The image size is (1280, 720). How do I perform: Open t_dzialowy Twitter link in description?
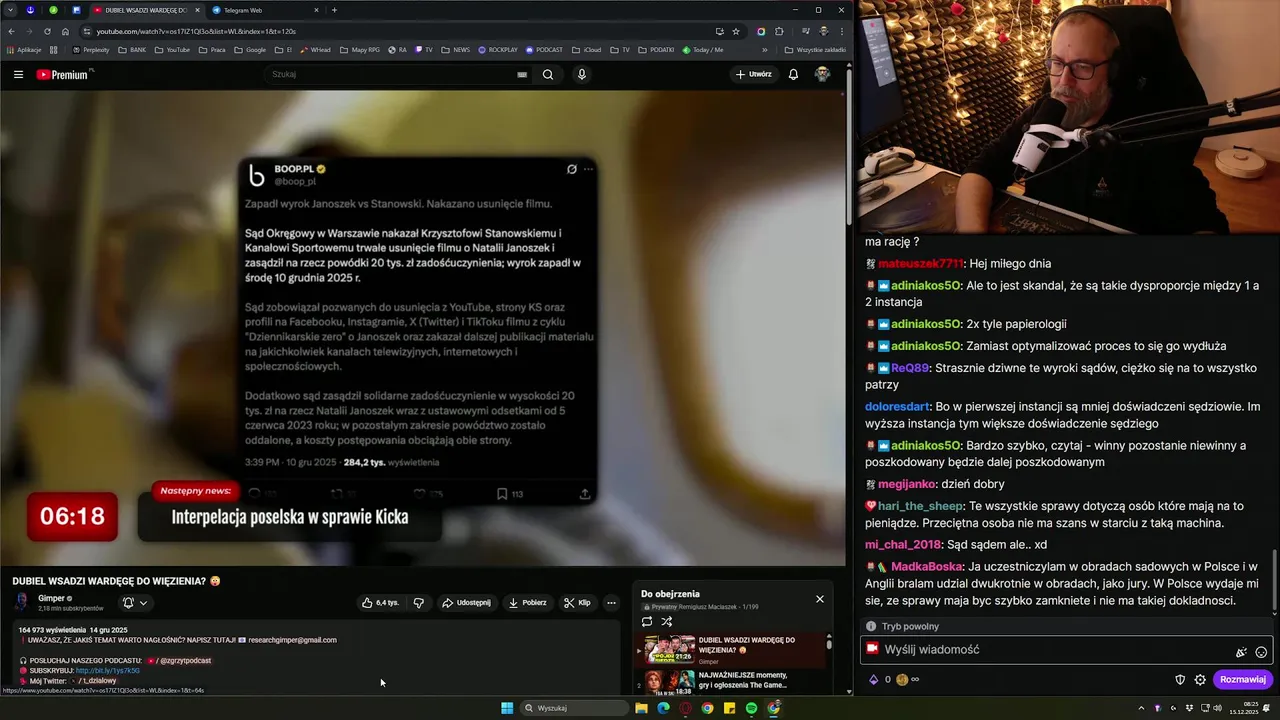(92, 681)
